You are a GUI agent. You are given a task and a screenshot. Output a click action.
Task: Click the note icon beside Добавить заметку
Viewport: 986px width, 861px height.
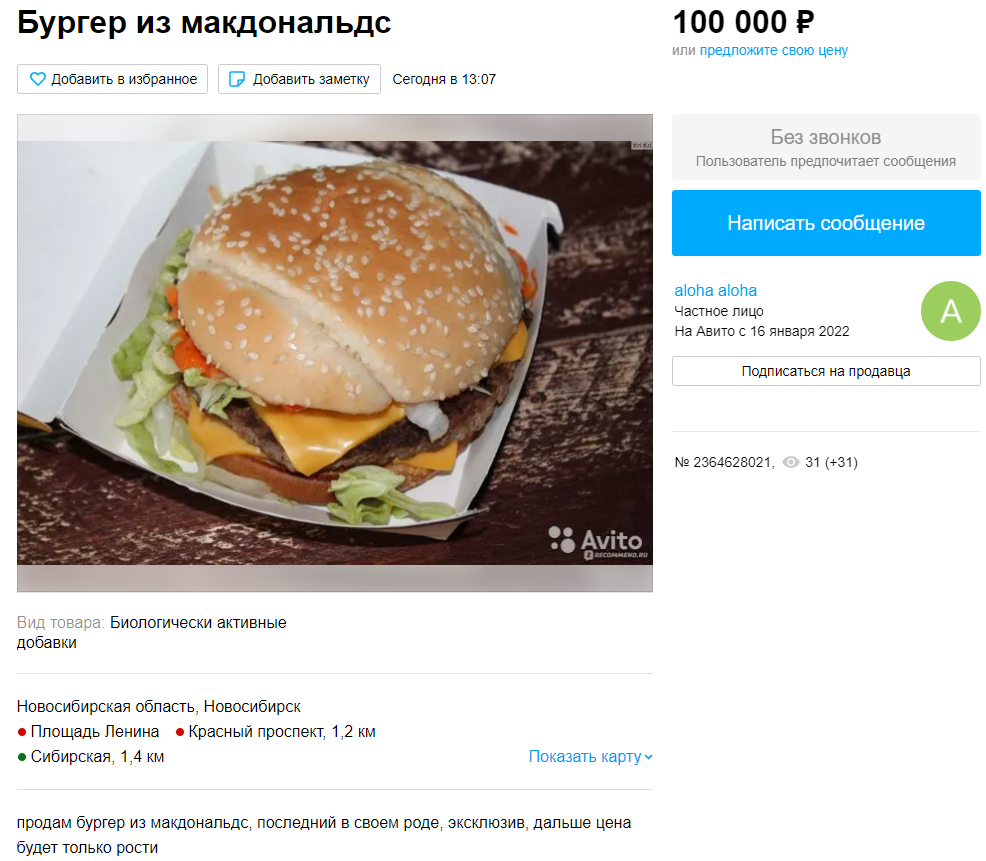pyautogui.click(x=236, y=79)
